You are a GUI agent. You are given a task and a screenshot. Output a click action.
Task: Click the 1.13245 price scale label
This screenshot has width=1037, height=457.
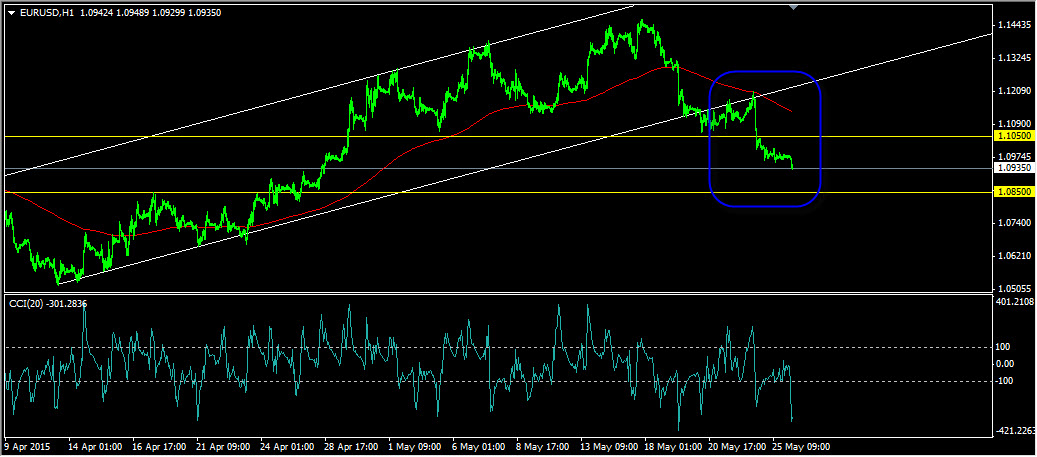click(1015, 58)
